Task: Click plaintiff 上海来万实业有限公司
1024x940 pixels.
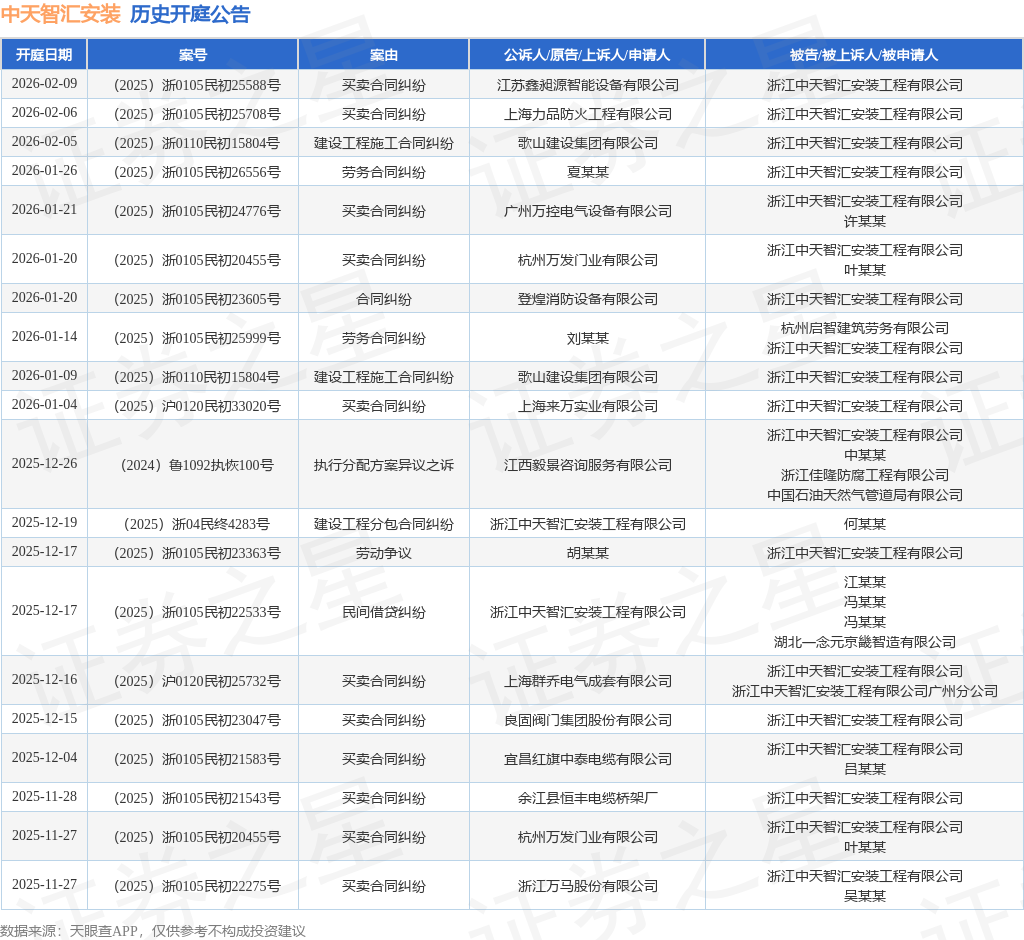Action: [588, 406]
